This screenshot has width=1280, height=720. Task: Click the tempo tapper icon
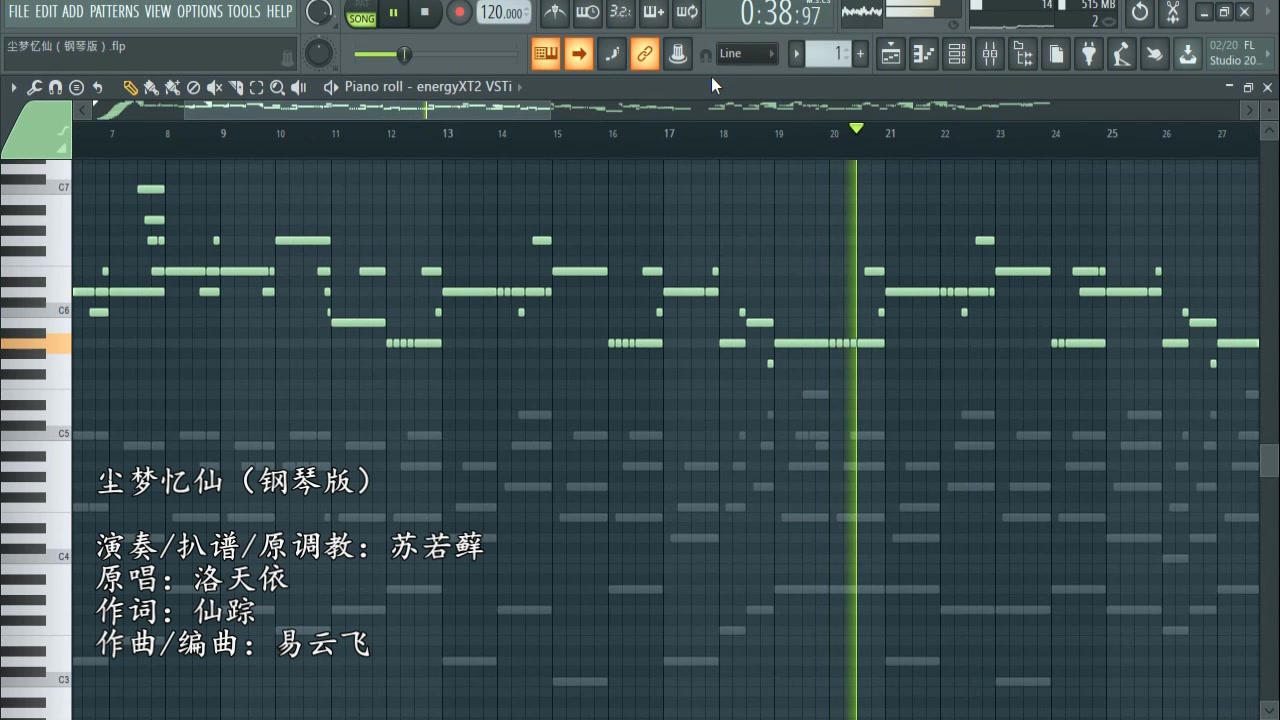pyautogui.click(x=1122, y=54)
